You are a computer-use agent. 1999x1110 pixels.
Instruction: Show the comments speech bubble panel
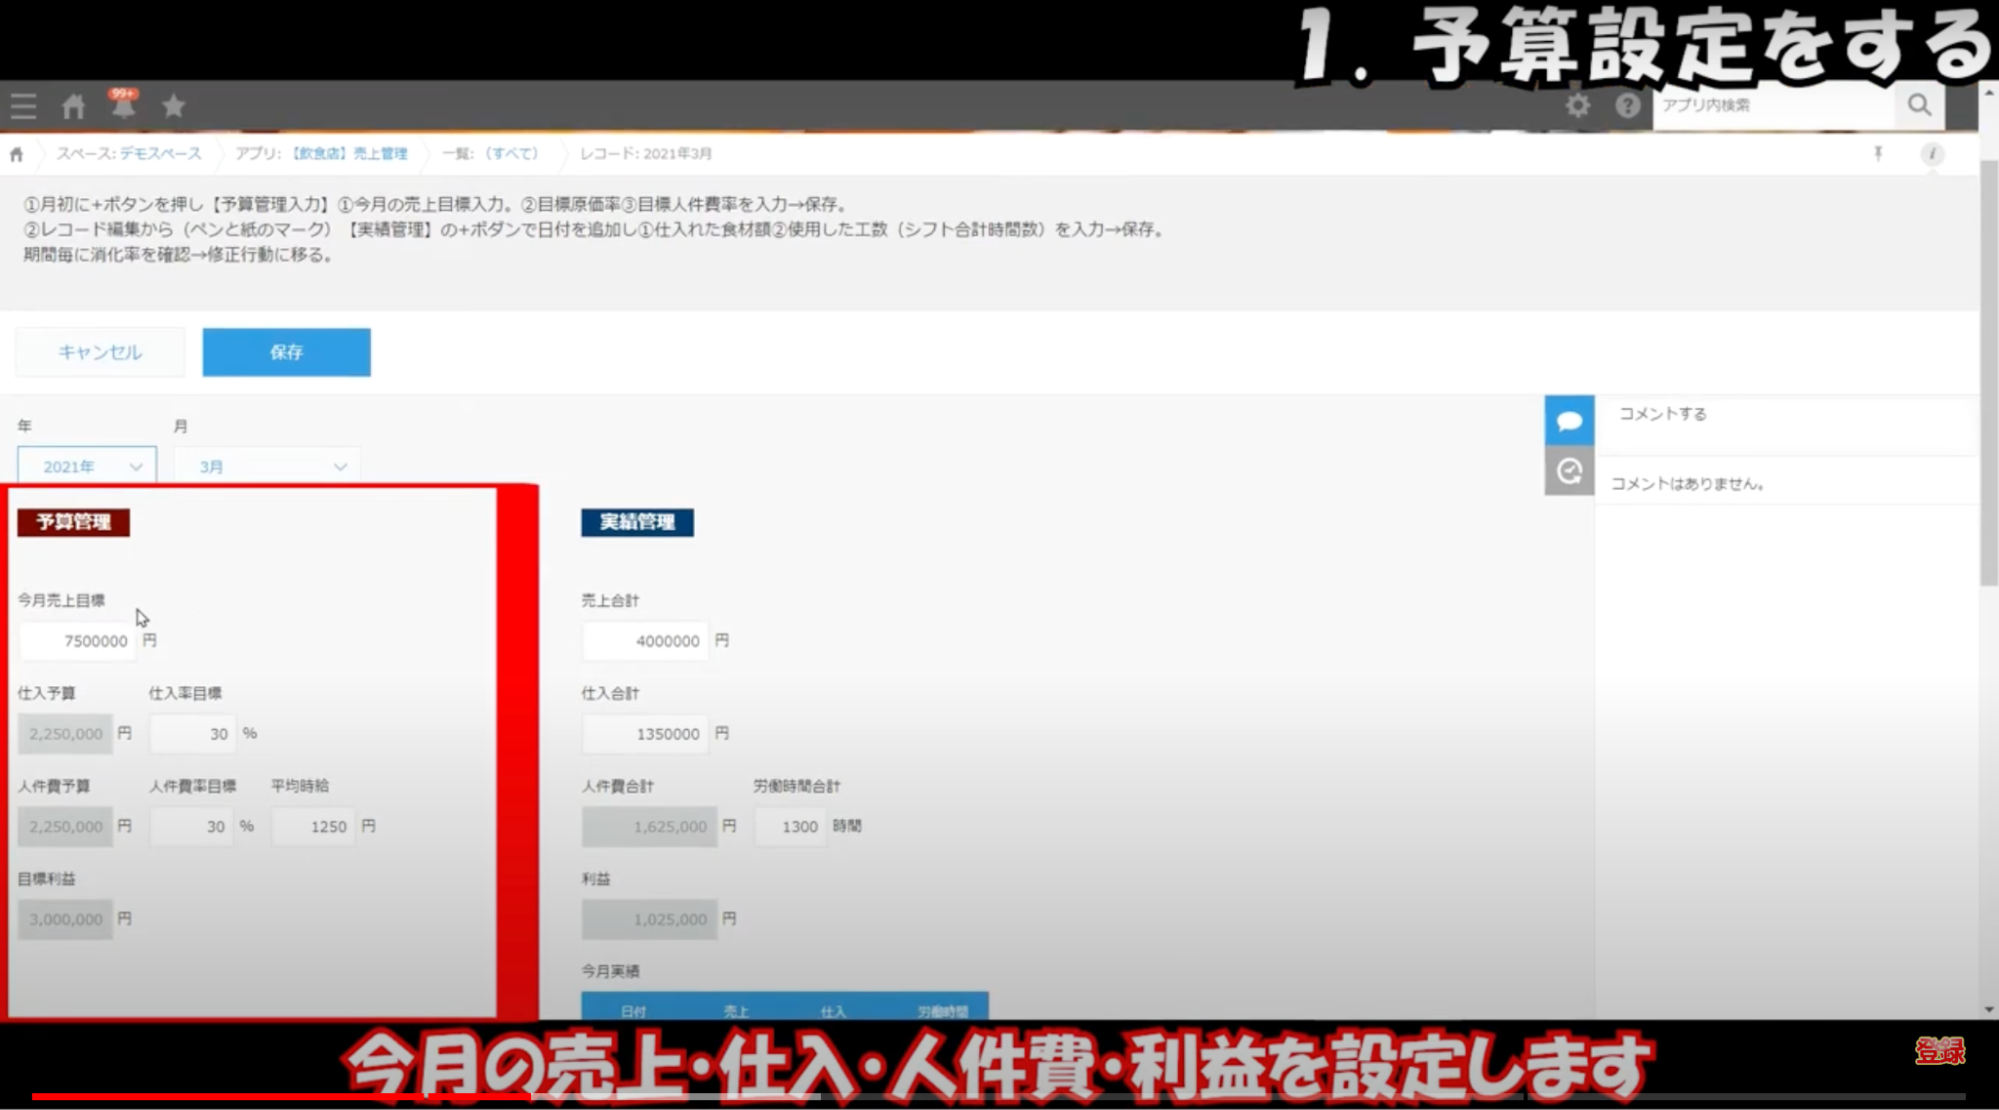coord(1568,421)
